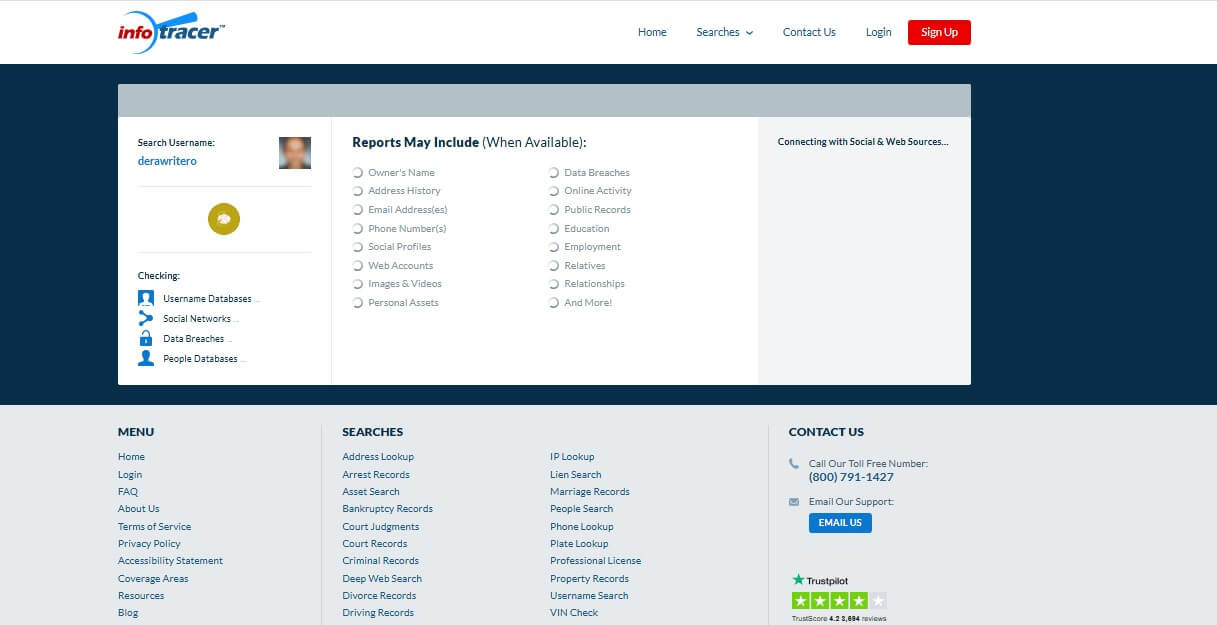Viewport: 1217px width, 625px height.
Task: Click the Trustpilot star rating
Action: pos(839,601)
